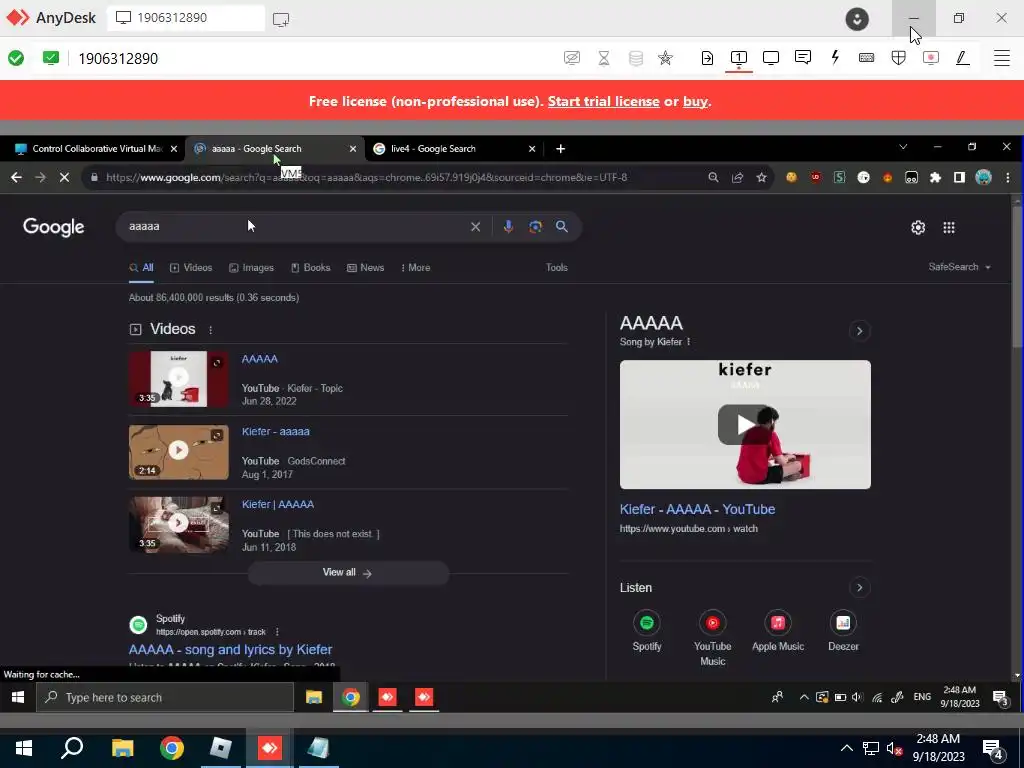Share this page from address bar
Viewport: 1024px width, 768px height.
click(737, 177)
